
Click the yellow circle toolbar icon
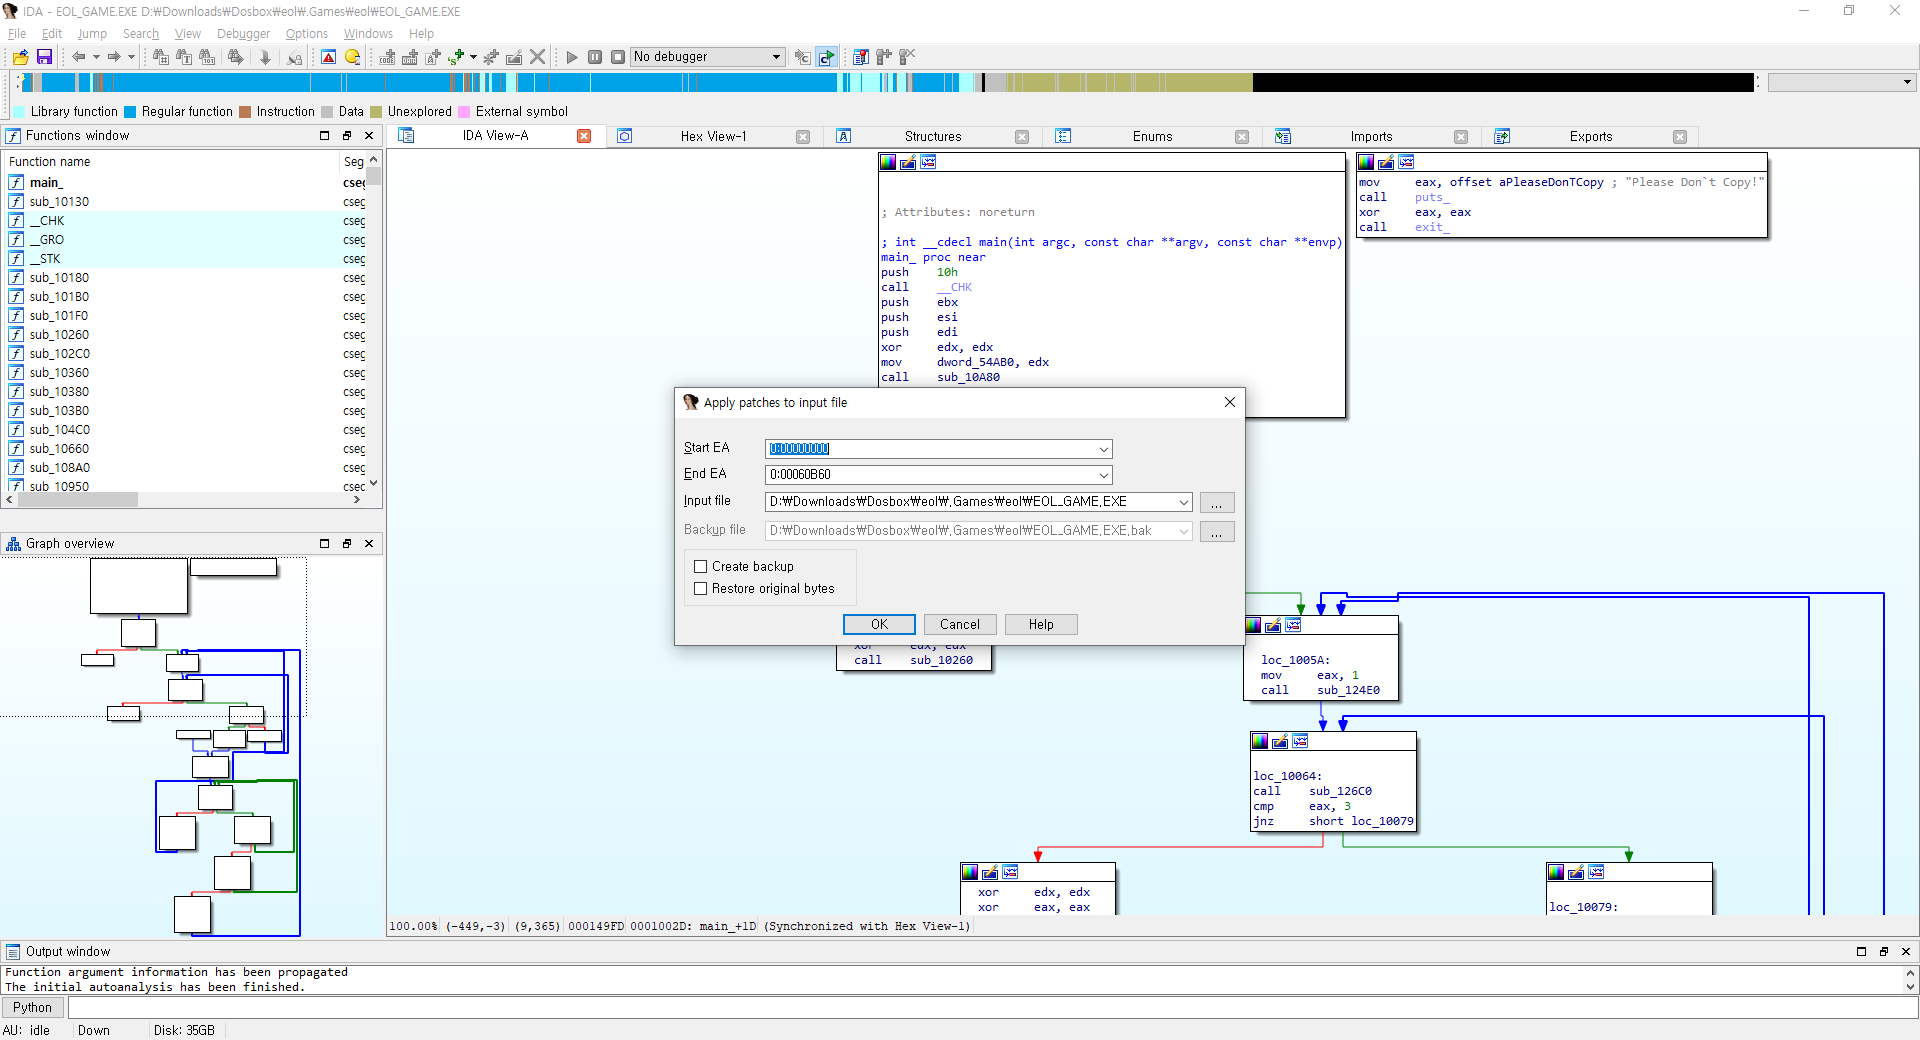(x=352, y=57)
